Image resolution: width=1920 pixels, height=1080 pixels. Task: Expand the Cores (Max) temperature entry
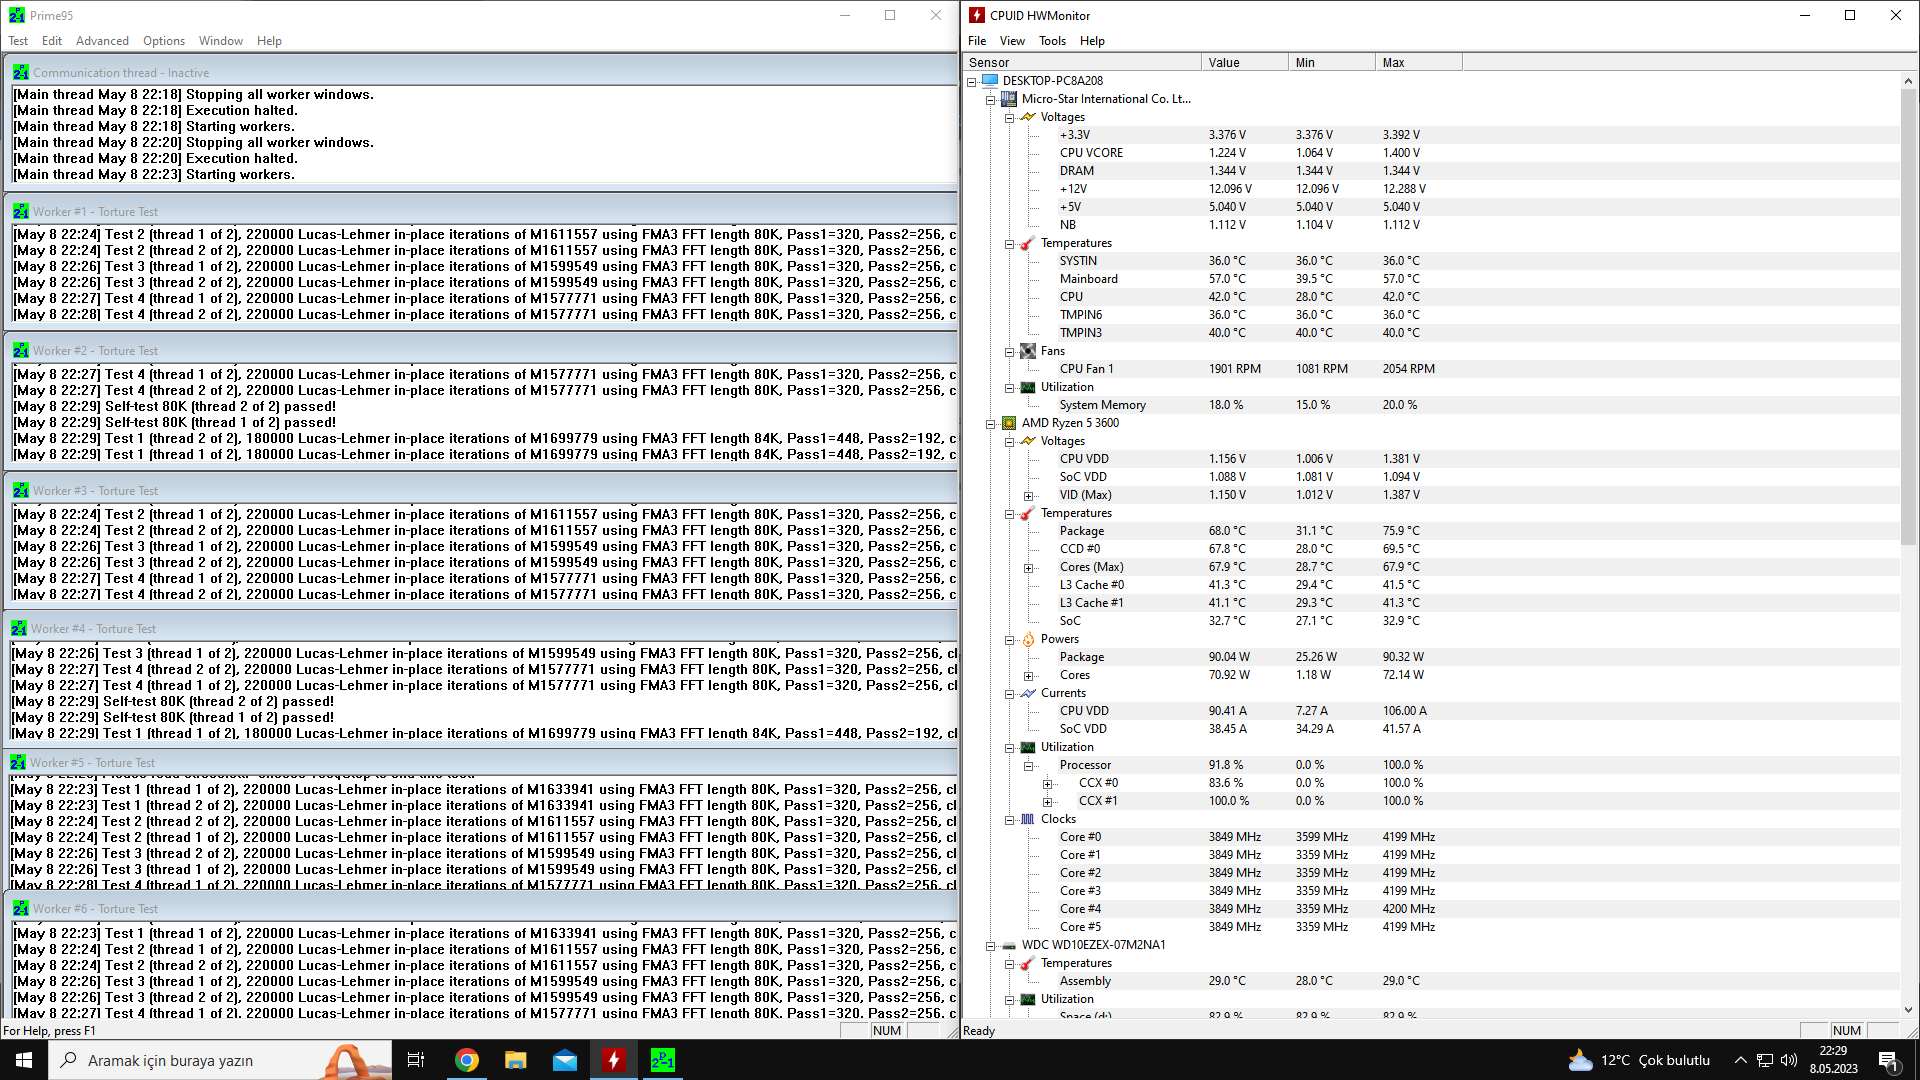tap(1028, 568)
